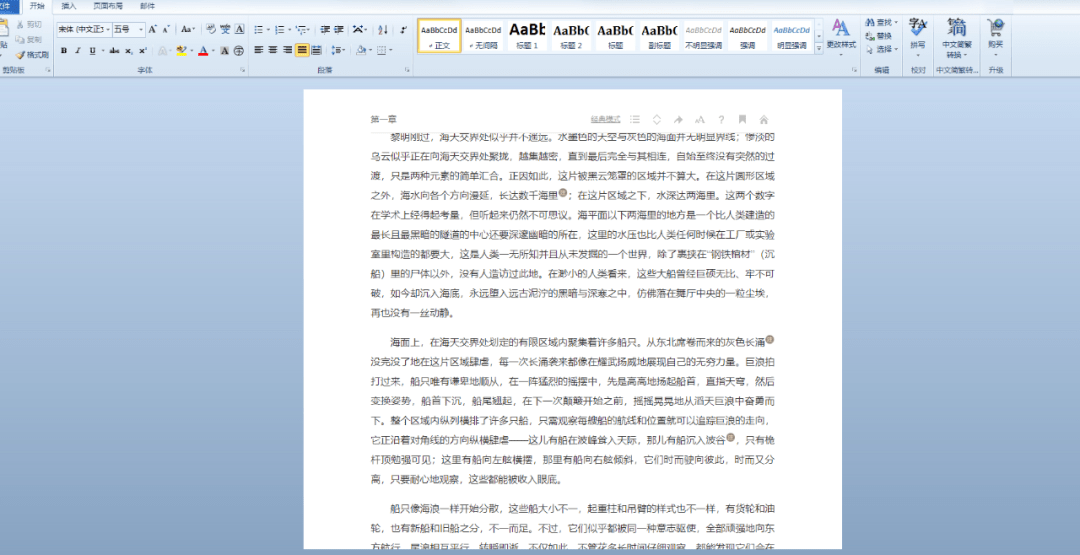Image resolution: width=1080 pixels, height=555 pixels.
Task: Open the borders dropdown arrow
Action: (x=391, y=50)
